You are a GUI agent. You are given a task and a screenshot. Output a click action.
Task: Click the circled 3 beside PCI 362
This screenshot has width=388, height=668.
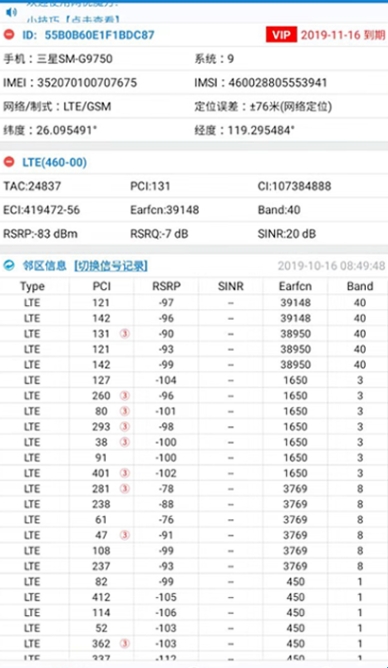point(124,644)
